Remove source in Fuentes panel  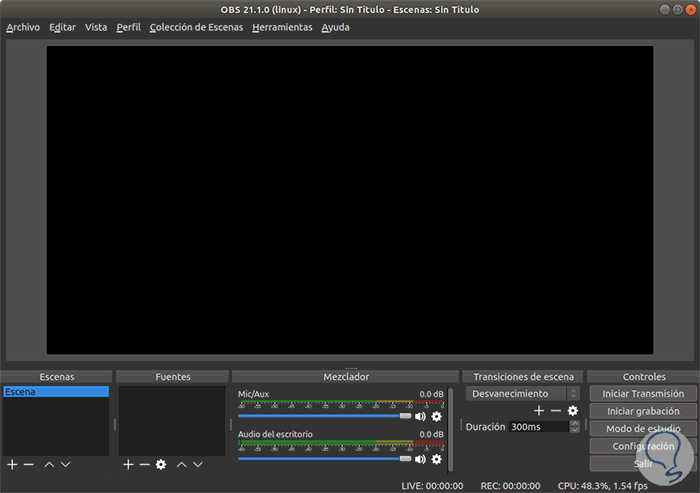(145, 465)
